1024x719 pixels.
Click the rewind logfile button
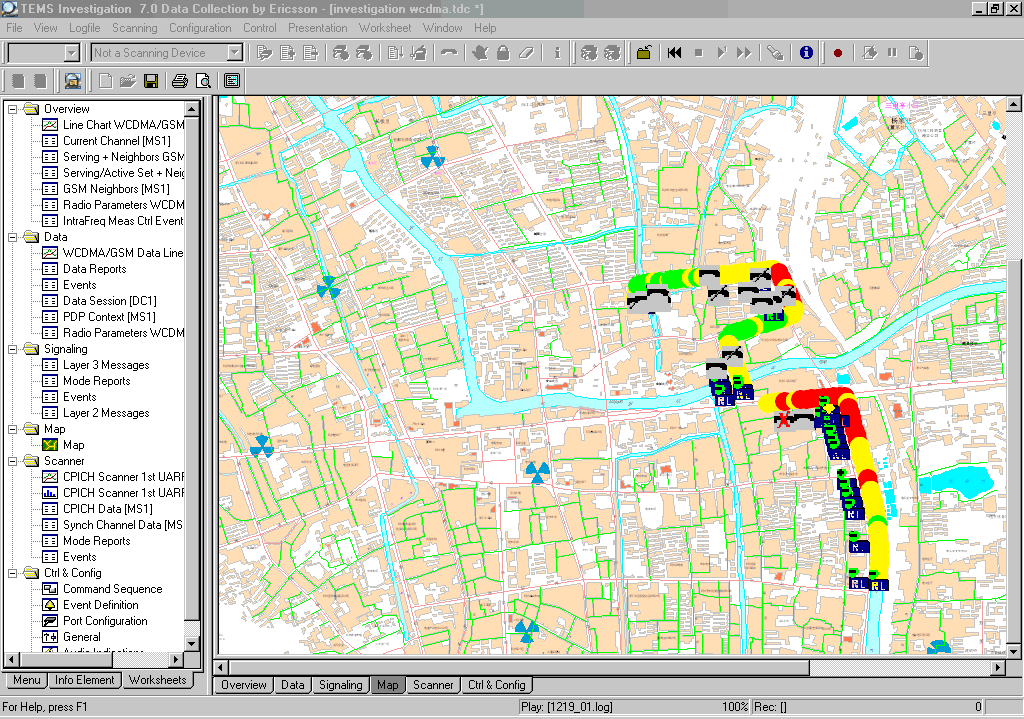pyautogui.click(x=675, y=53)
